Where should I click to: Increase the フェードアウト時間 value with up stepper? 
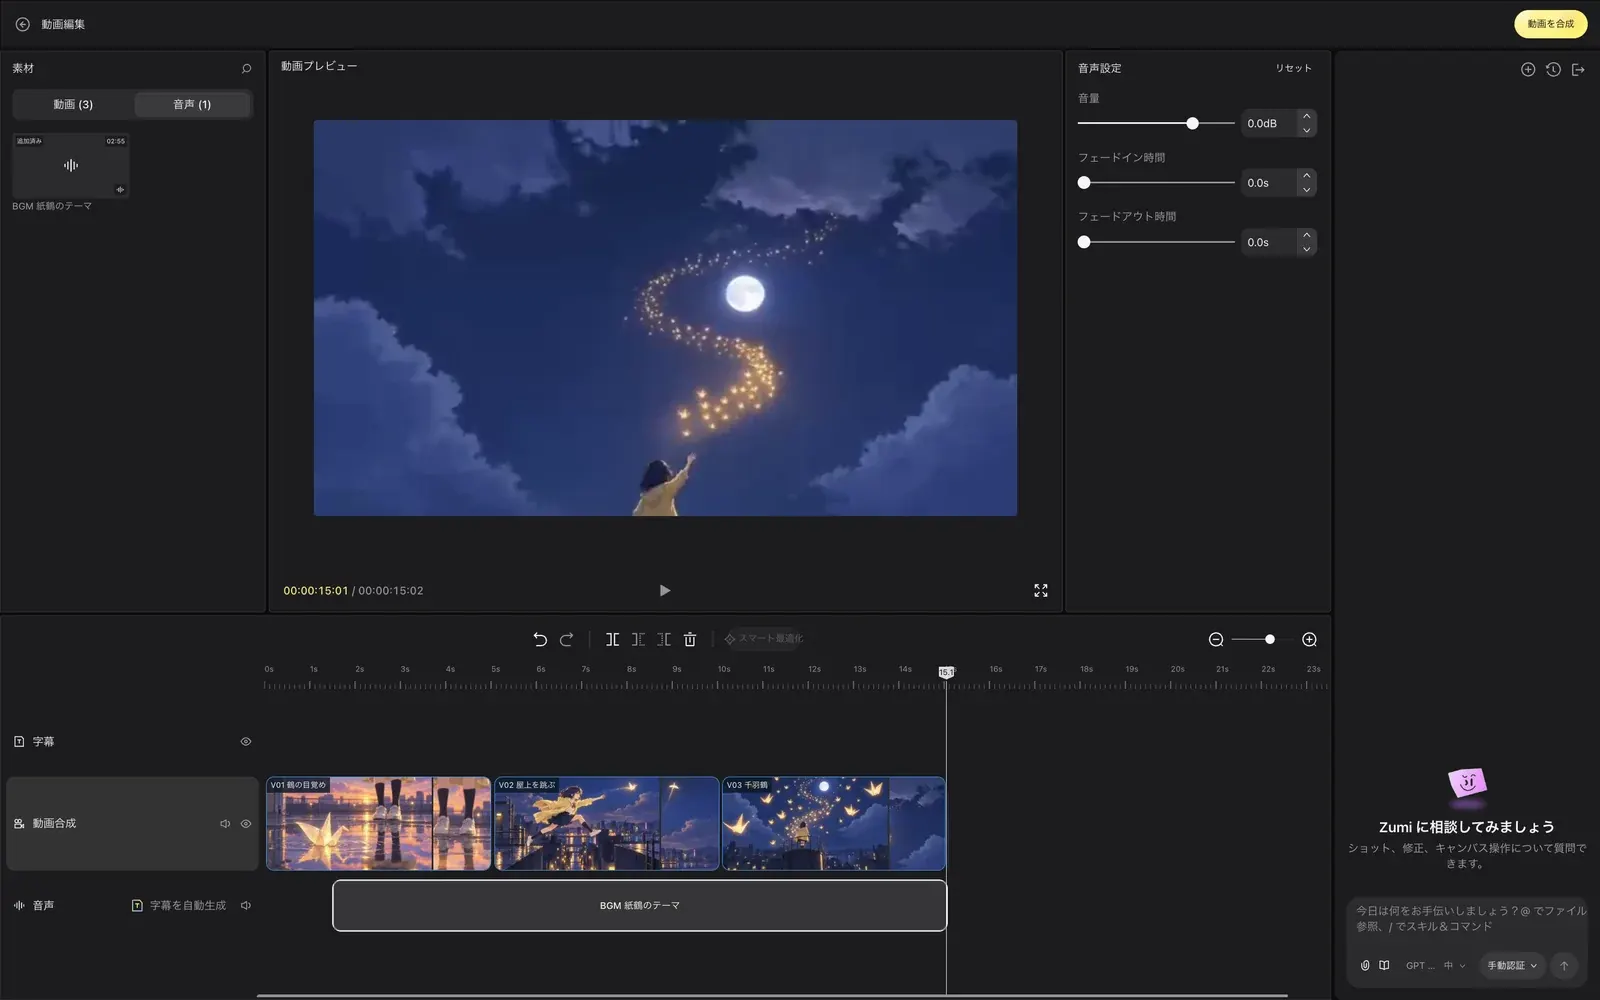pyautogui.click(x=1306, y=235)
